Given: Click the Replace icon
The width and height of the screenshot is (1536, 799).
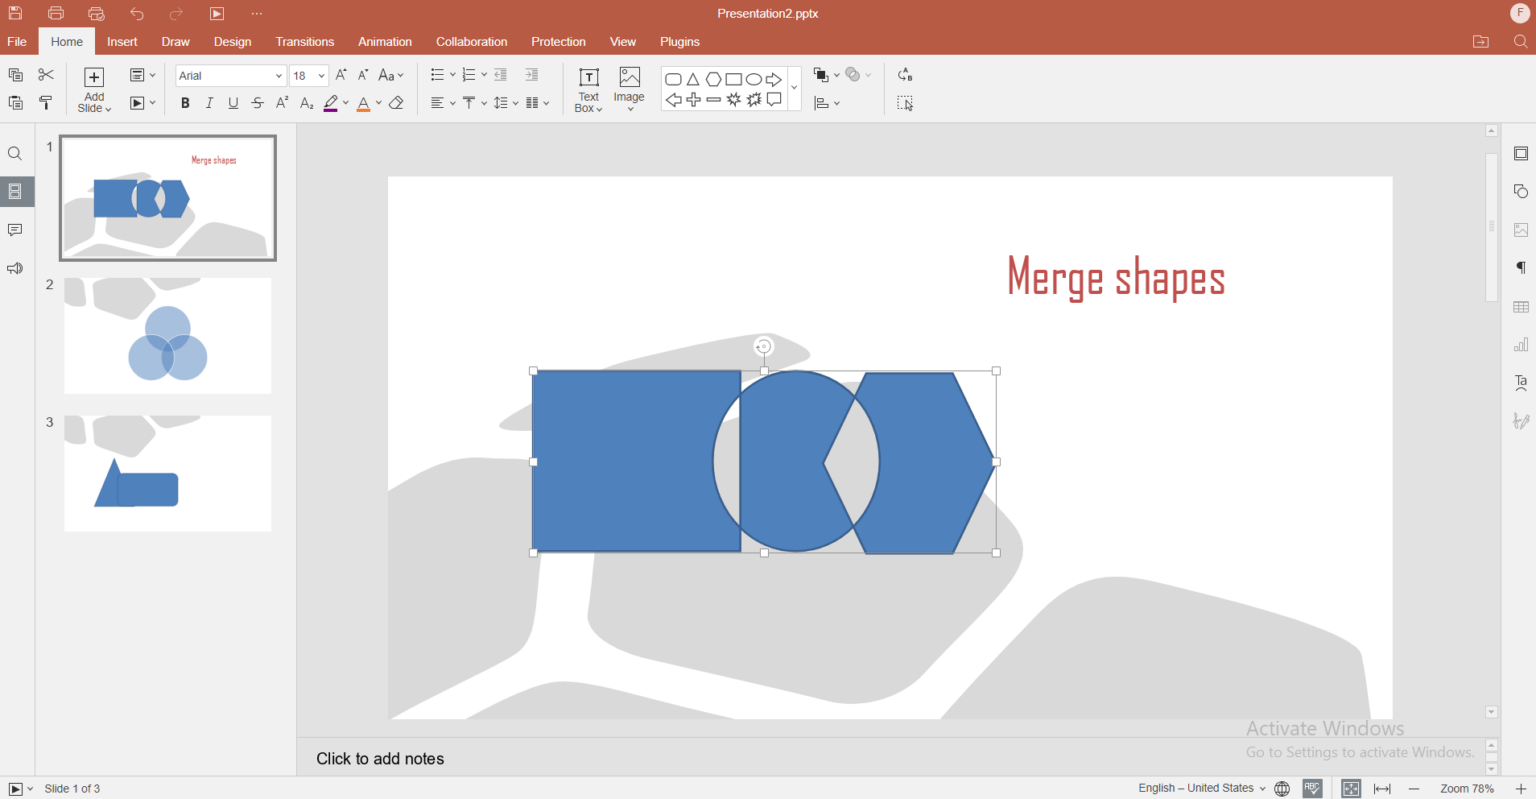Looking at the screenshot, I should pos(905,75).
